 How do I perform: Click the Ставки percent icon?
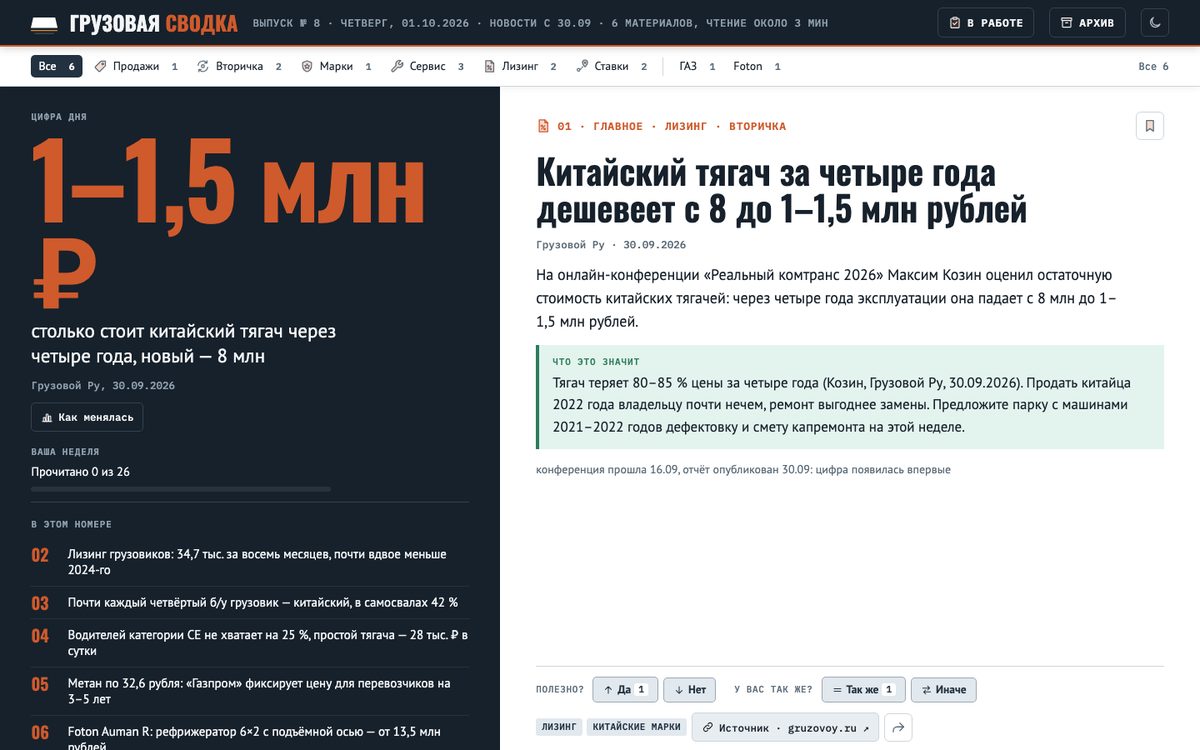click(x=582, y=66)
